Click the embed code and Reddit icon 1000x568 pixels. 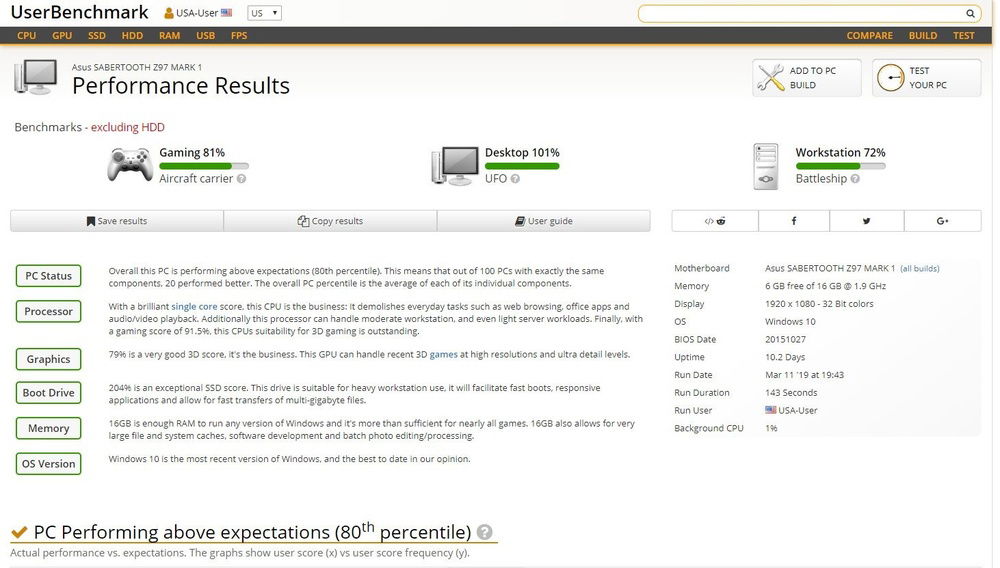tap(715, 221)
